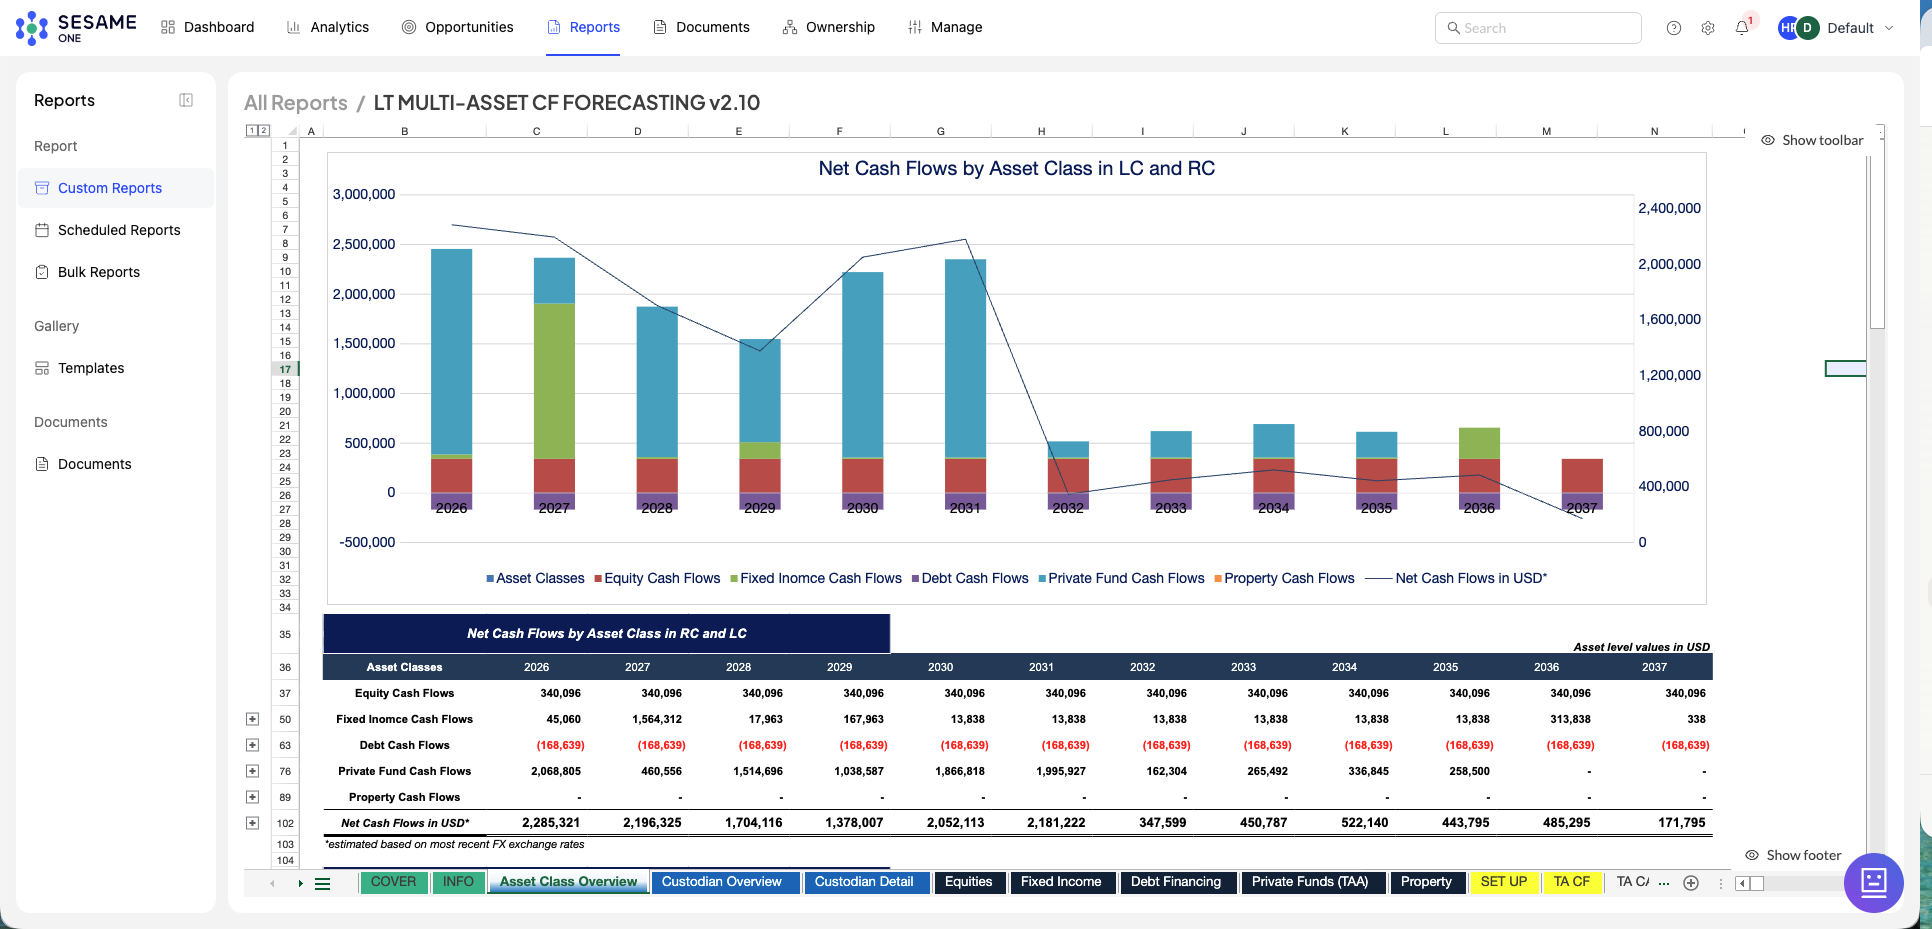This screenshot has height=929, width=1932.
Task: Open the all sheets list icon
Action: coord(323,883)
